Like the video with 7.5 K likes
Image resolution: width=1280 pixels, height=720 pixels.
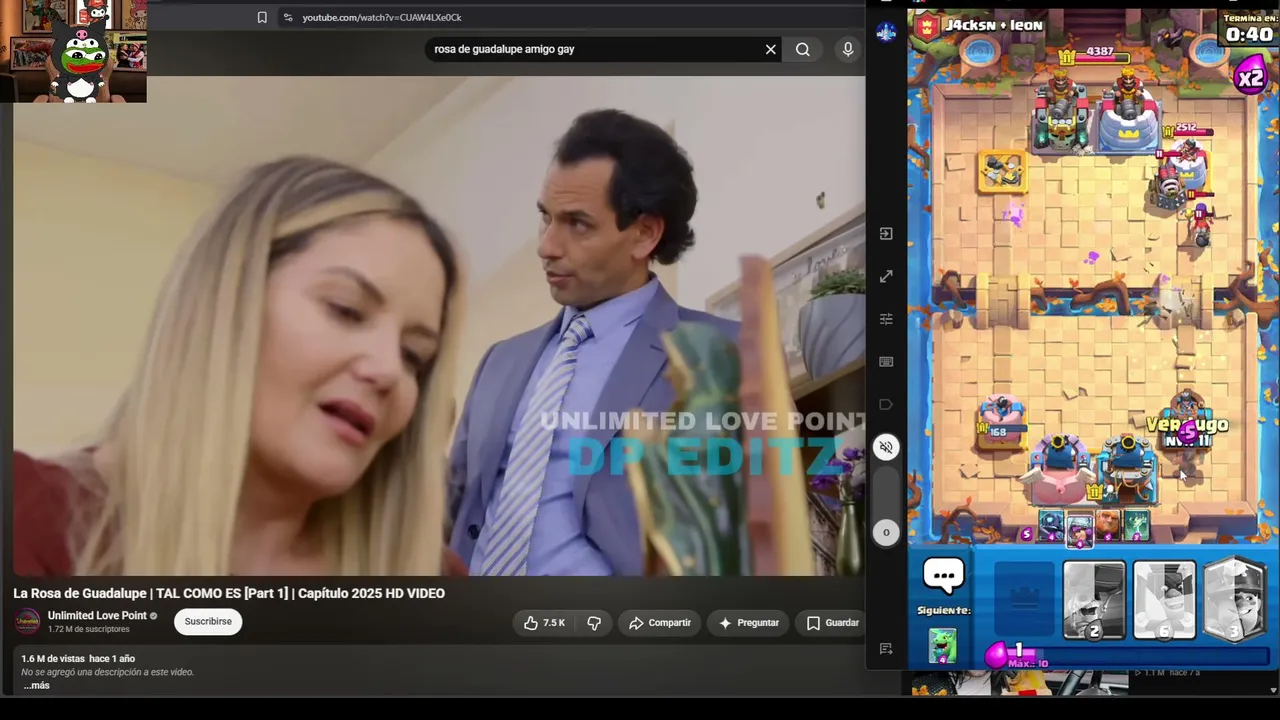pos(544,623)
